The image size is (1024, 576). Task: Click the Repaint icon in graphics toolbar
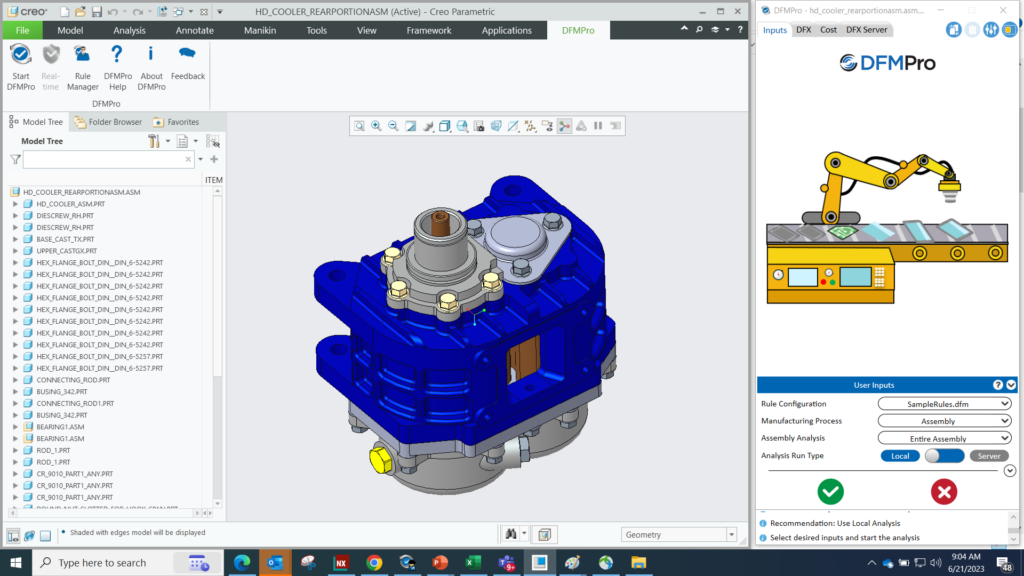pos(411,126)
